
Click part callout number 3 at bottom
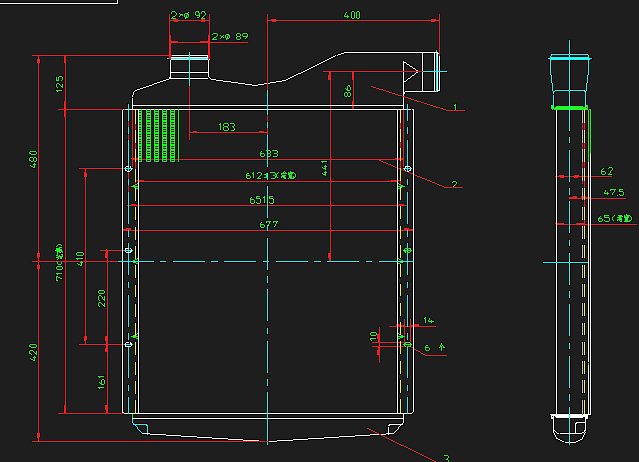click(x=445, y=457)
